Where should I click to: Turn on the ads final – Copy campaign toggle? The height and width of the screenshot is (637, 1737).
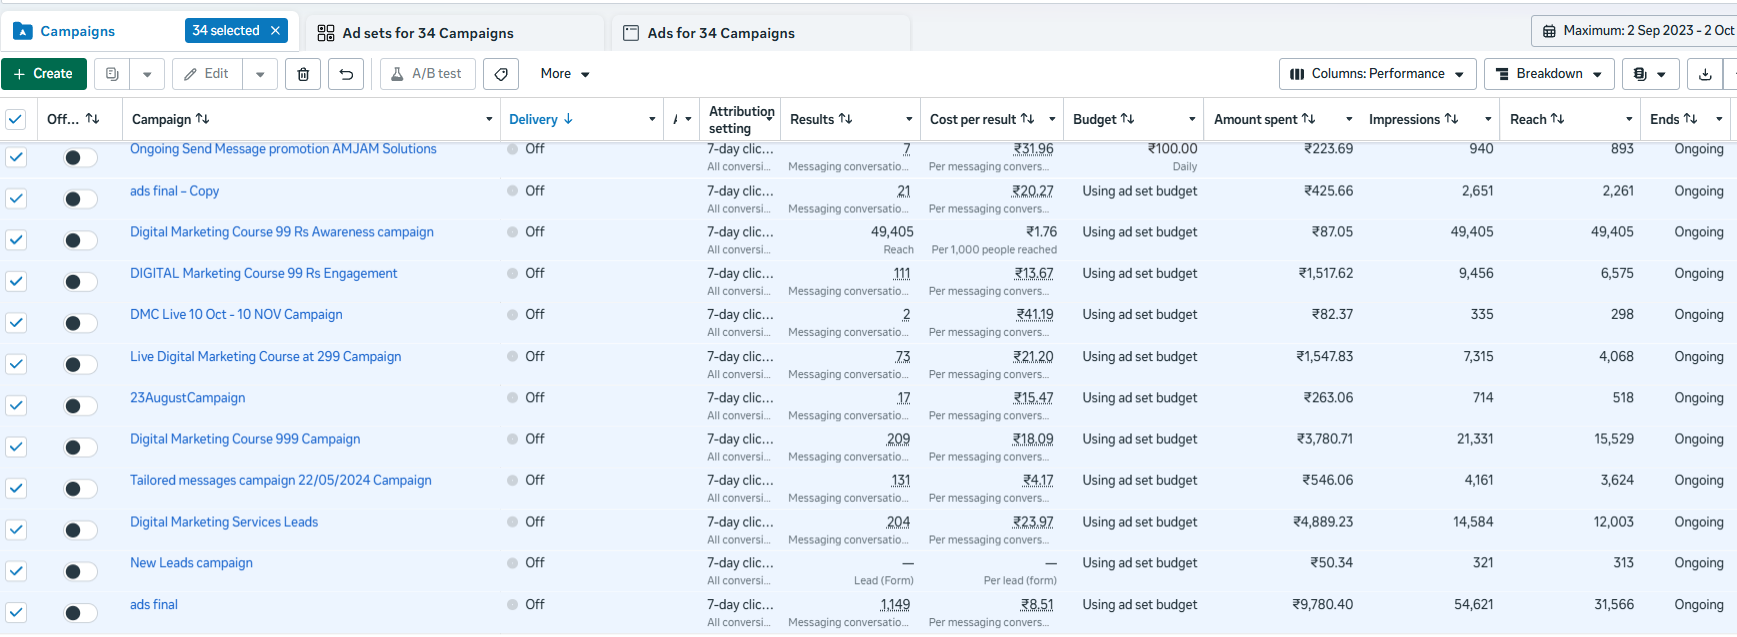[80, 199]
